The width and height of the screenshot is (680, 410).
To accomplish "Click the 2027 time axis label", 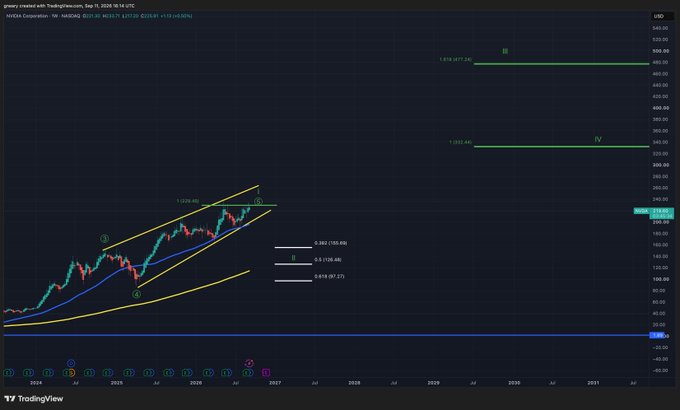I will (x=275, y=383).
